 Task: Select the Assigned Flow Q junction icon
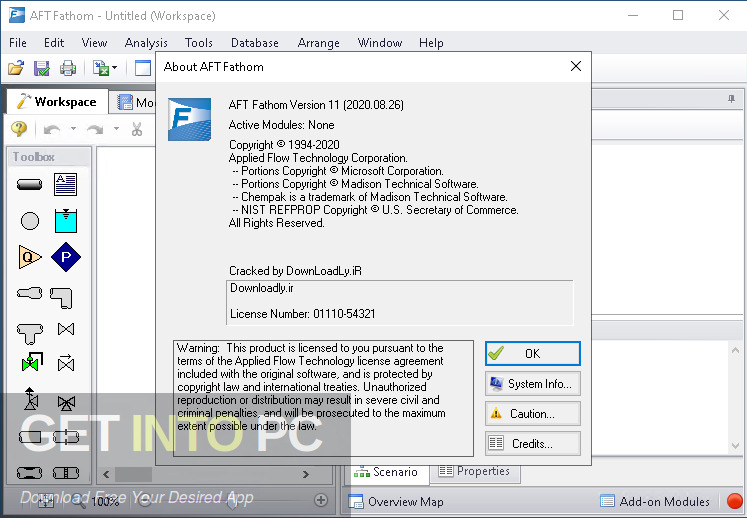[x=30, y=257]
